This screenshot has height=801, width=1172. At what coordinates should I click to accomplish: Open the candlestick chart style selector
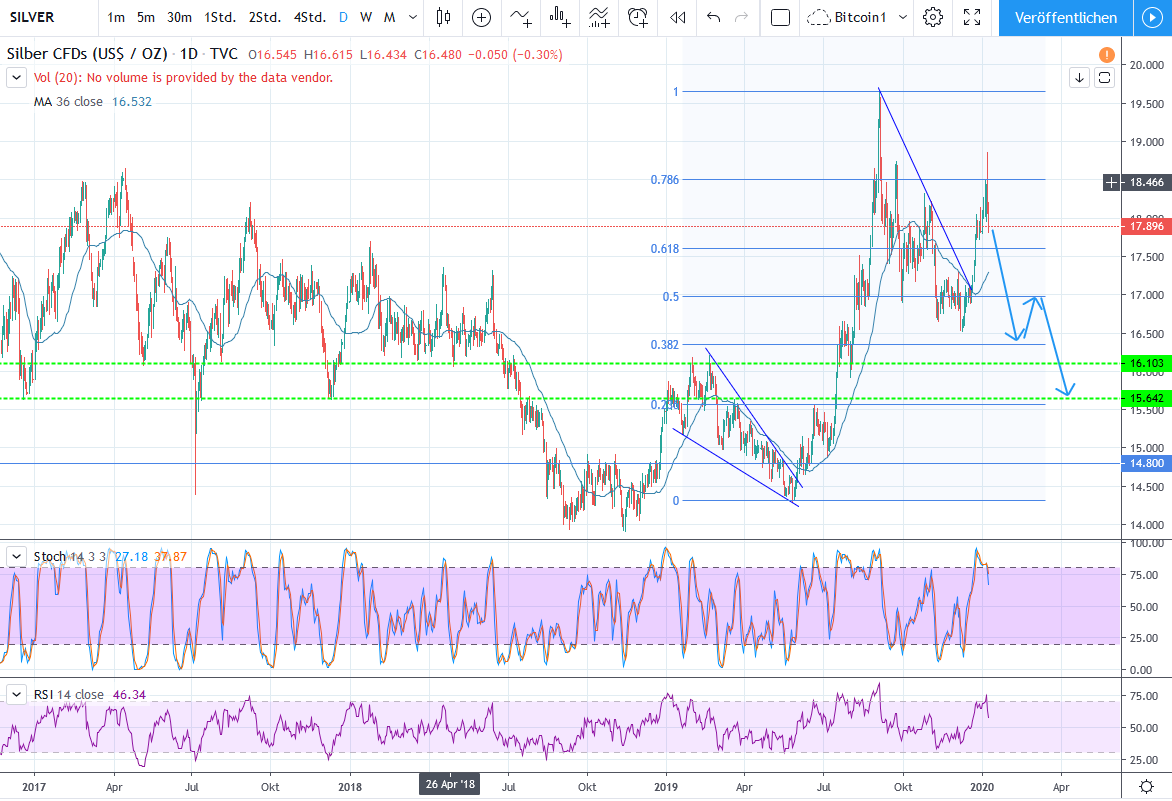coord(444,17)
